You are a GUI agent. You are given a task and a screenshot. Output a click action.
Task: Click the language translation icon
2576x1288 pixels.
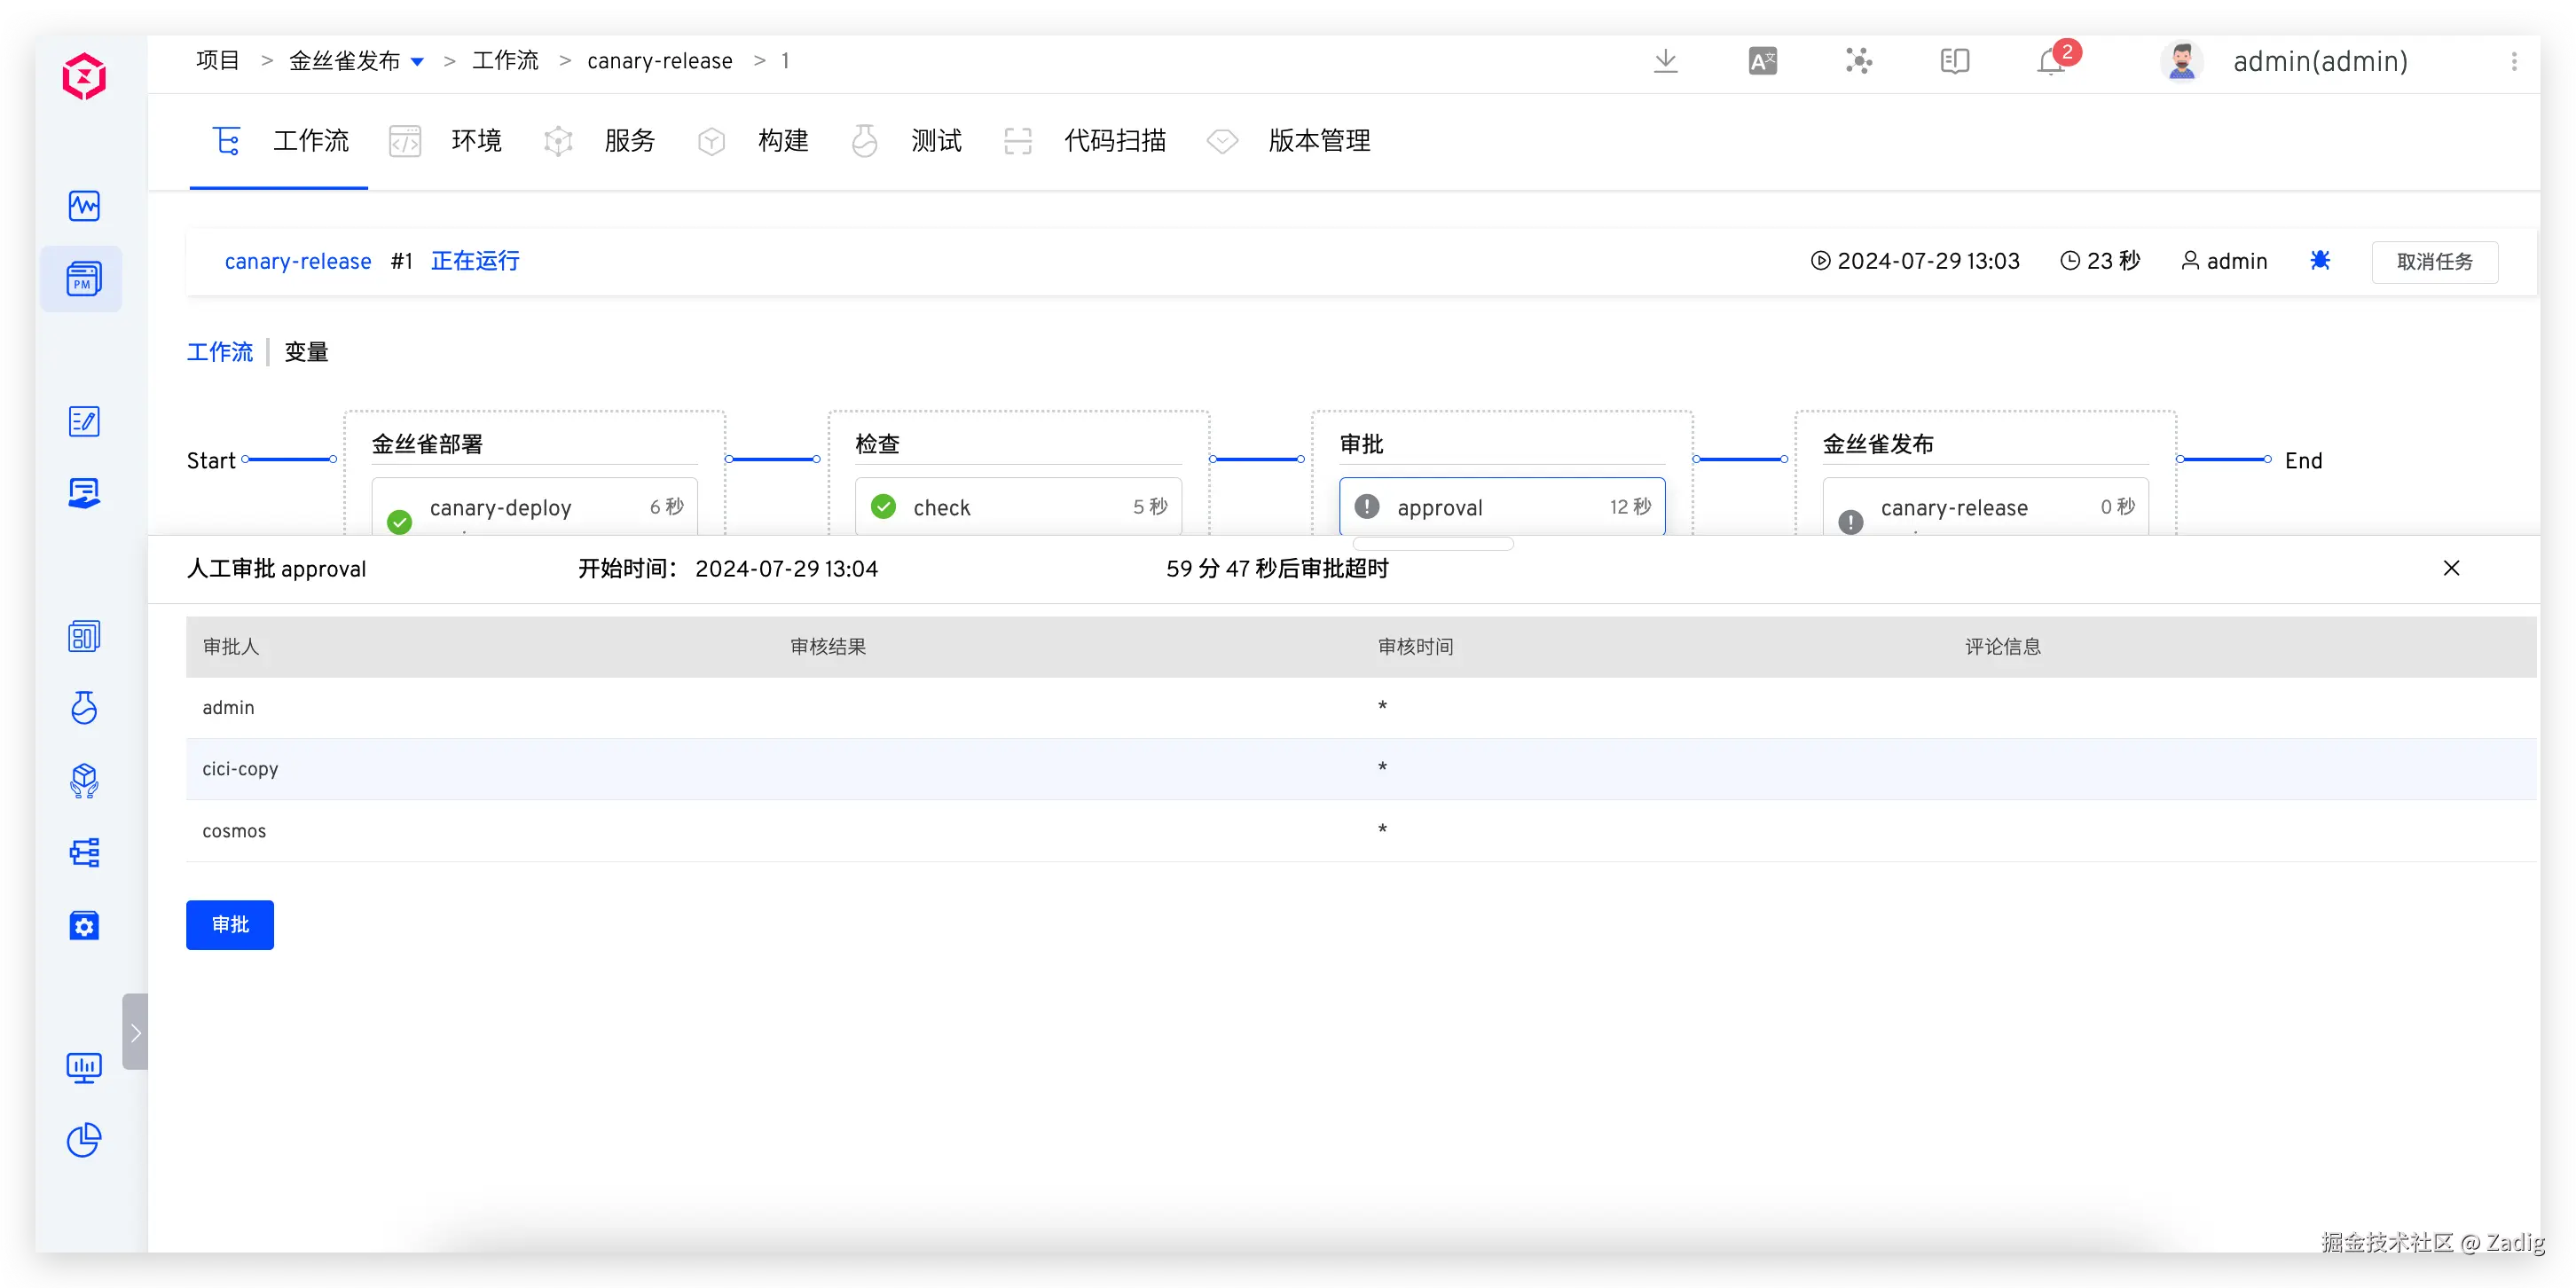(x=1762, y=61)
